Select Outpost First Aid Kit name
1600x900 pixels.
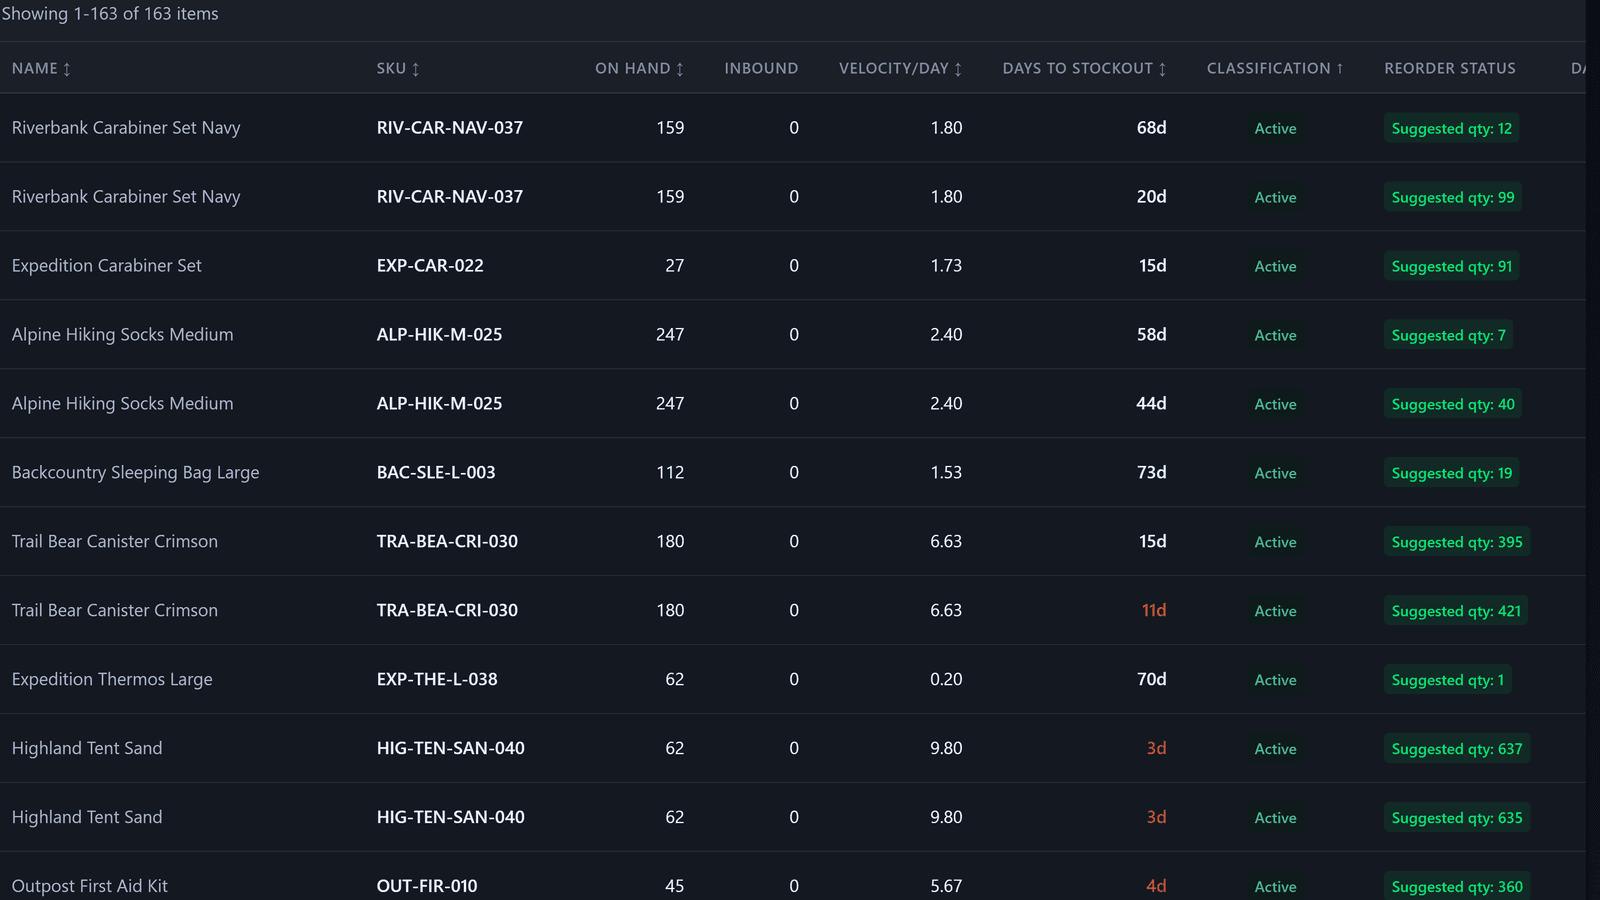(x=90, y=886)
